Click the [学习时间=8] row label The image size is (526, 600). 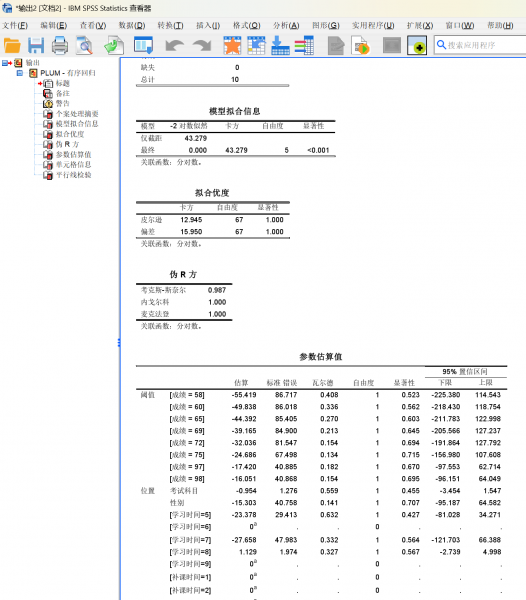[191, 552]
